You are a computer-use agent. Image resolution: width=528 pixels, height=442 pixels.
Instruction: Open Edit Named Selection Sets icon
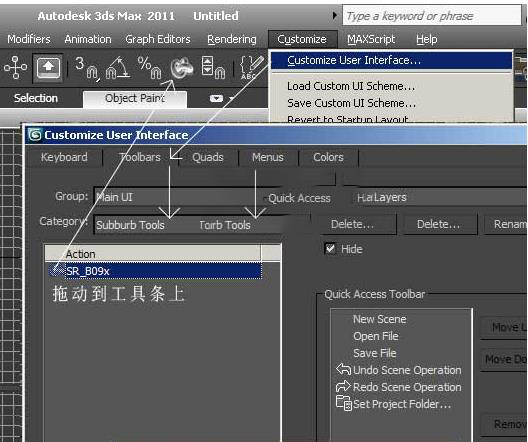pyautogui.click(x=252, y=67)
